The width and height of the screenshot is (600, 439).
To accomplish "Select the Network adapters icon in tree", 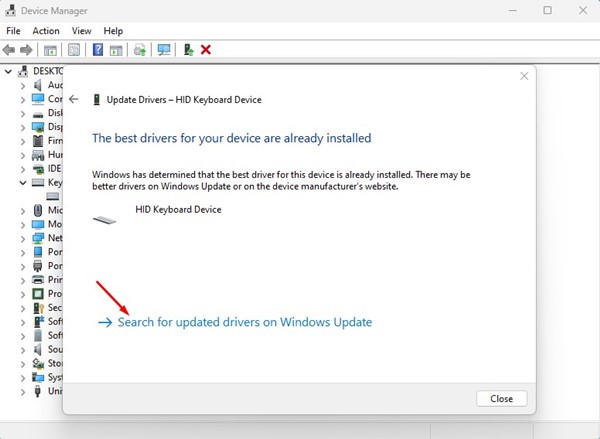I will [38, 238].
